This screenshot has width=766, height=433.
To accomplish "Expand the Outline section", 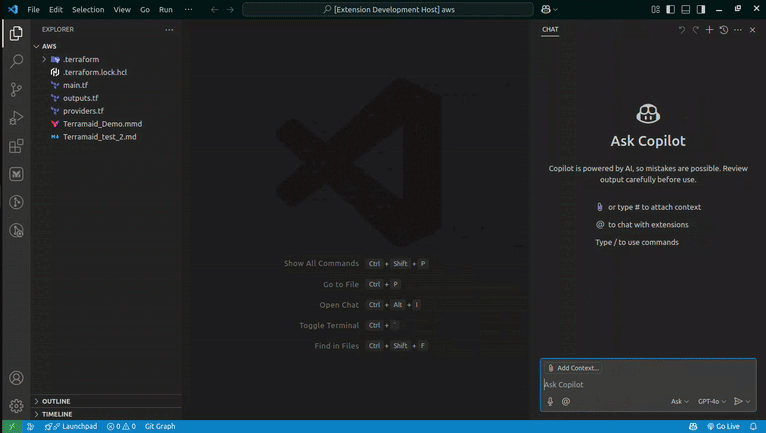I will click(x=106, y=401).
